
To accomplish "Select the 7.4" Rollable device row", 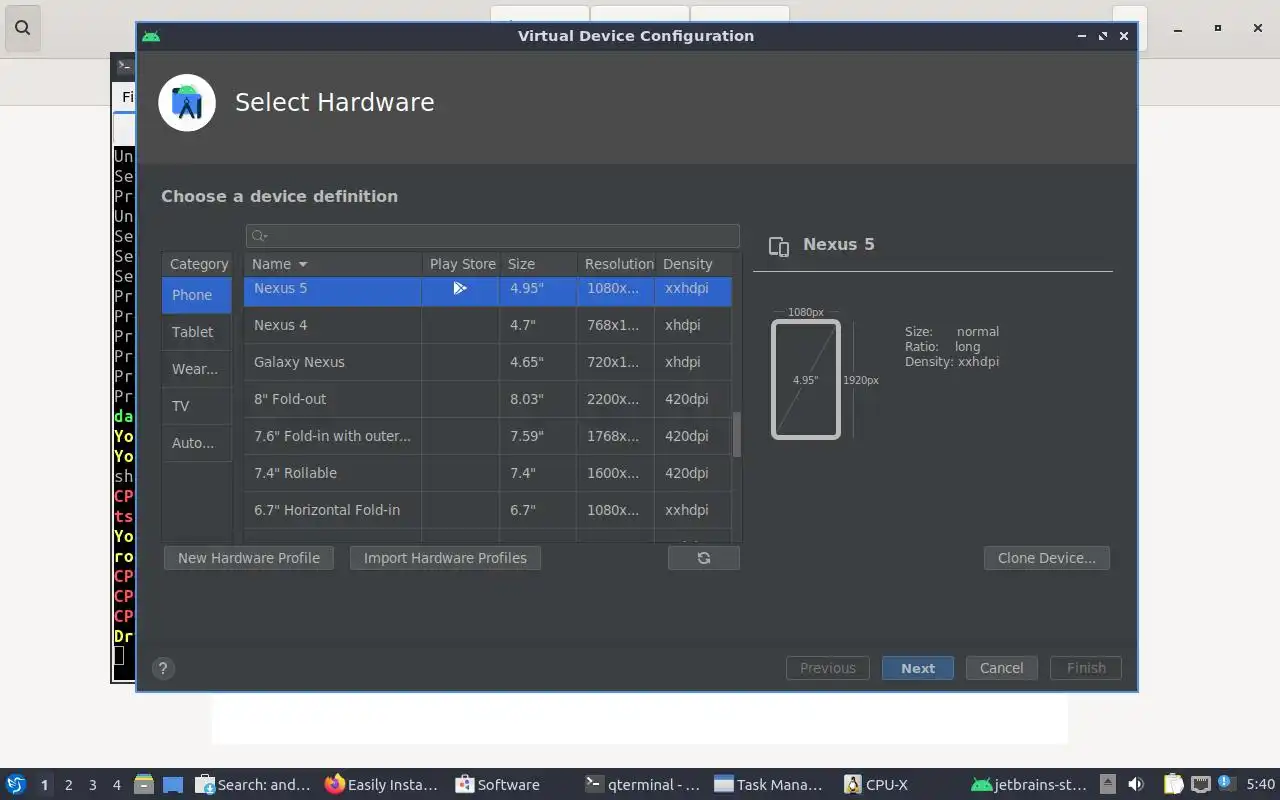I will pos(488,473).
